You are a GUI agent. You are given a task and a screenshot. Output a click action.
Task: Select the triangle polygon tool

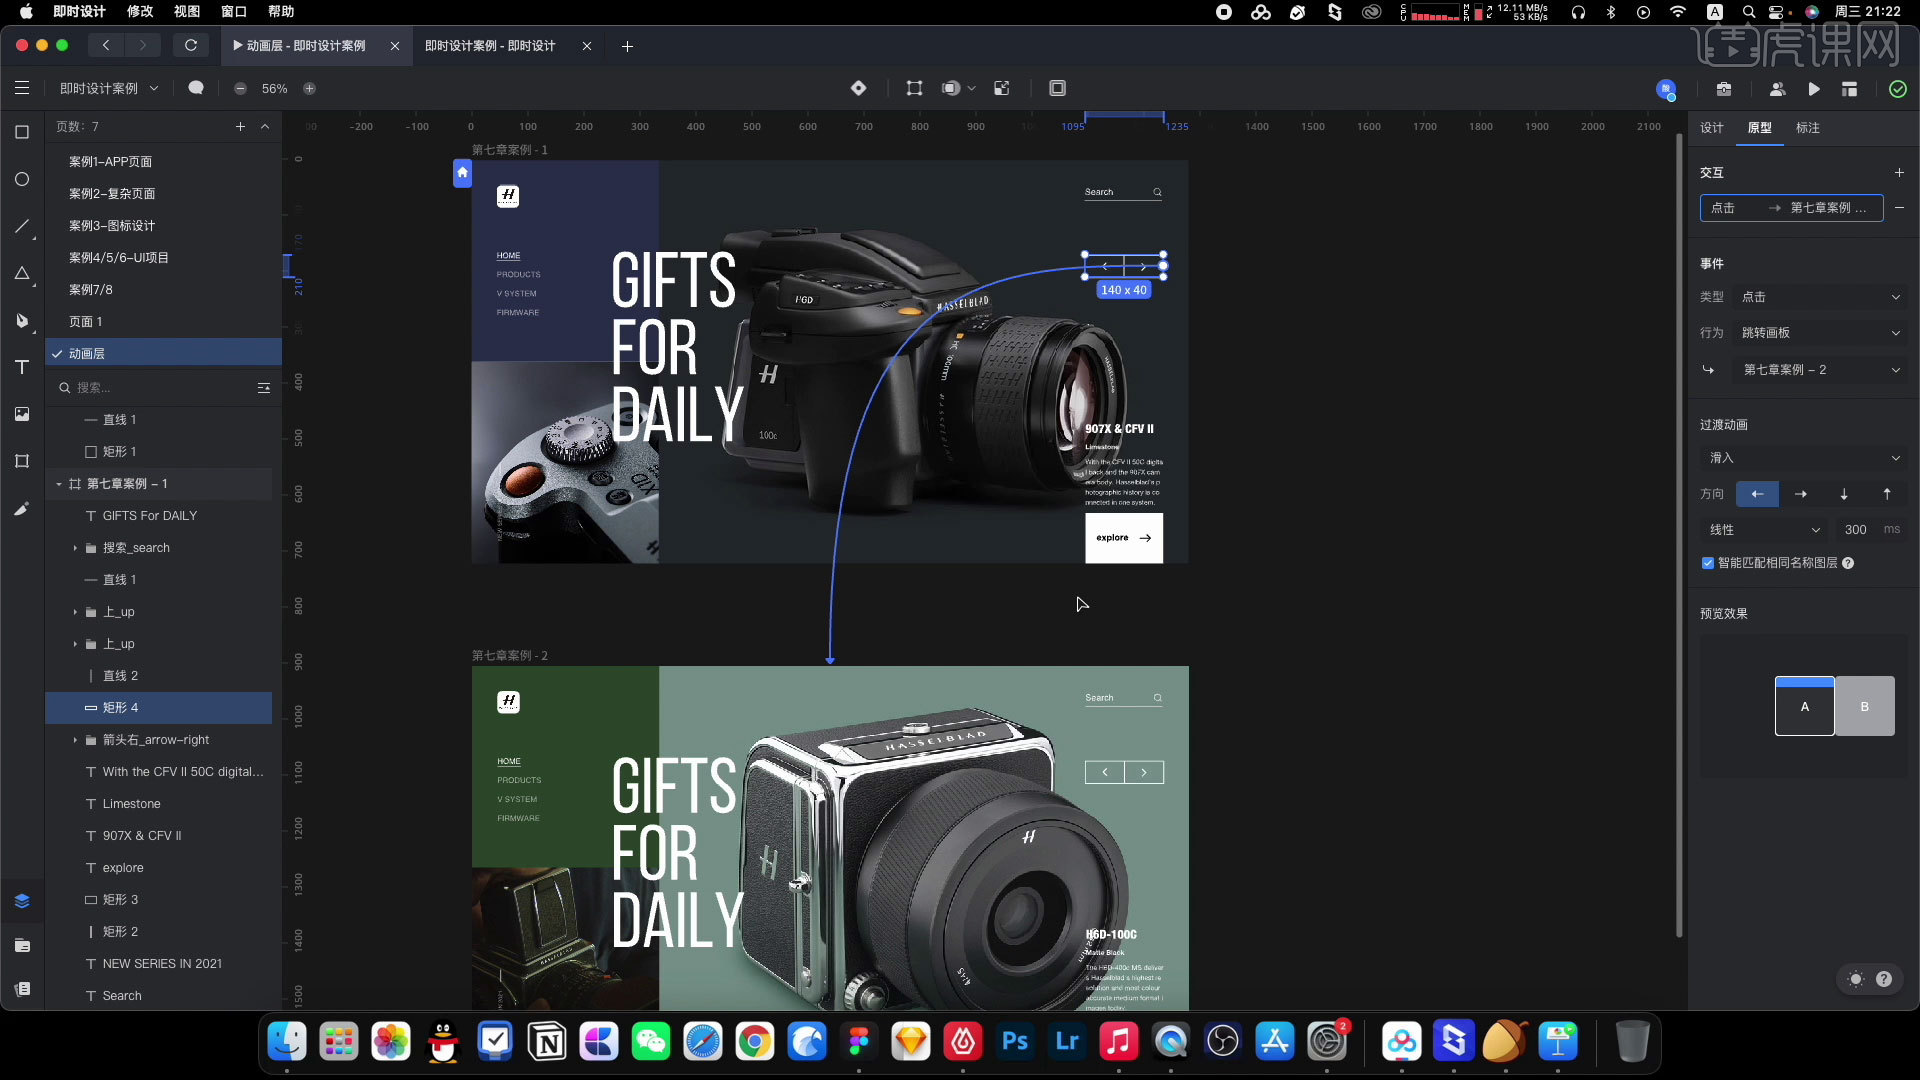coord(22,273)
